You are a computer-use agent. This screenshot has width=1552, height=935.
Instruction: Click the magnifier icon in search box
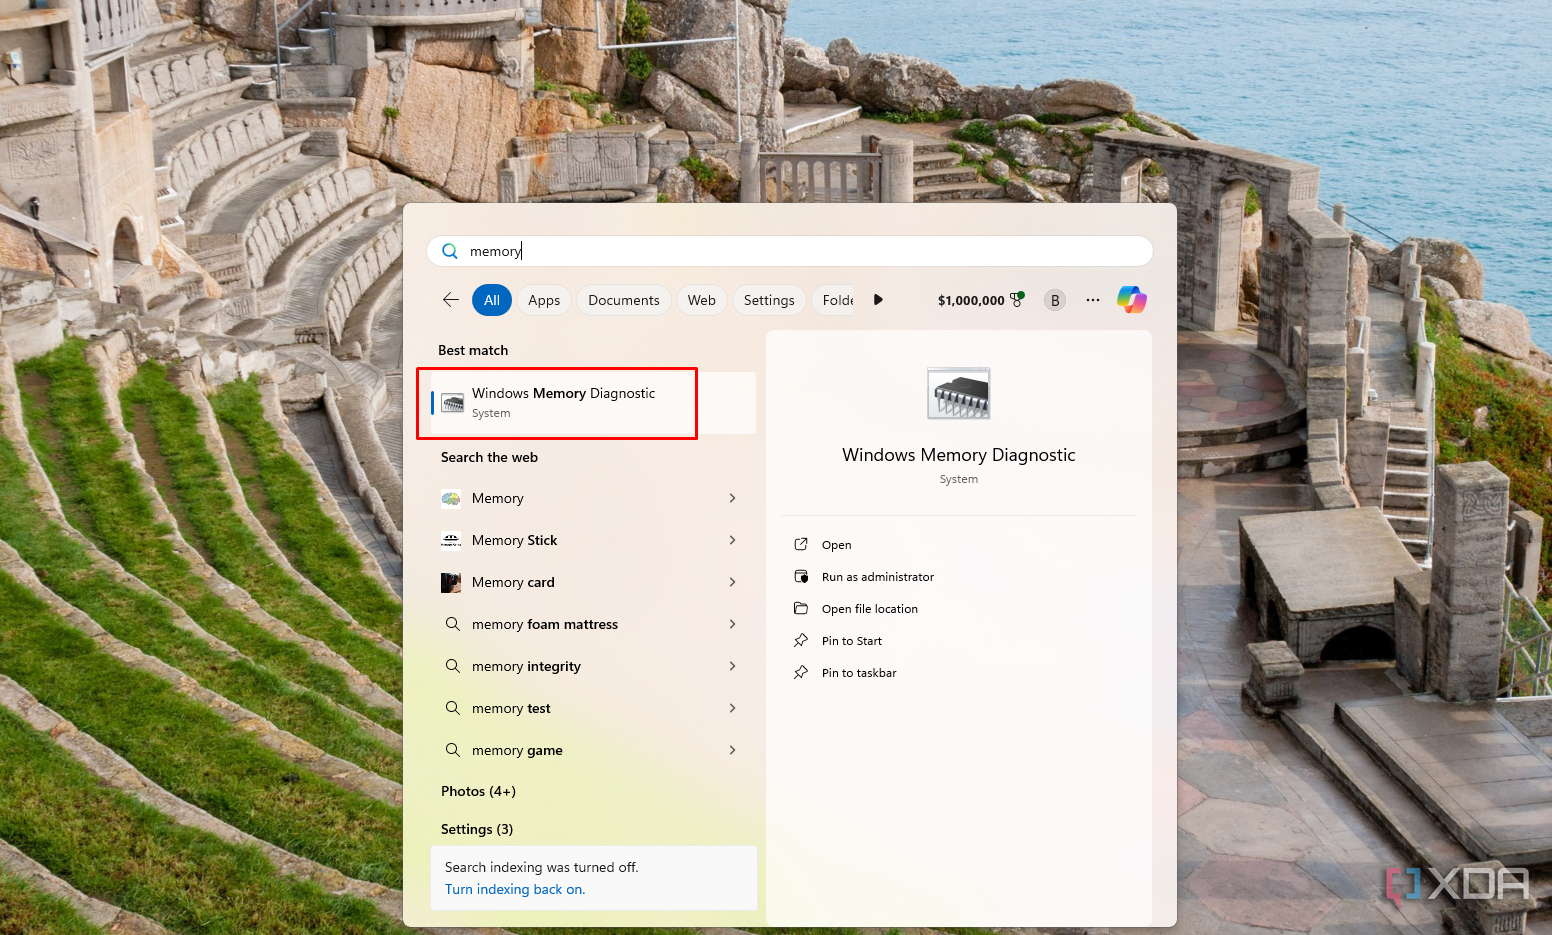click(x=450, y=251)
